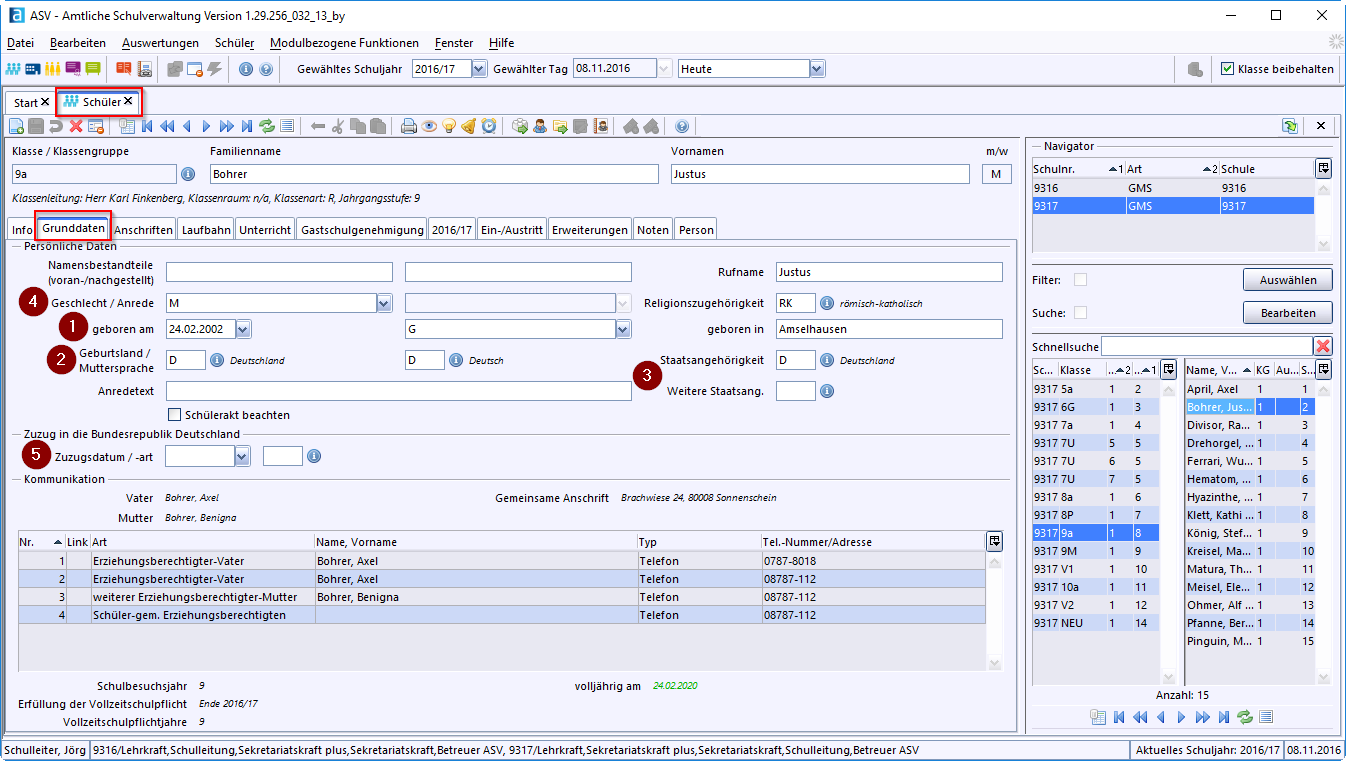This screenshot has width=1346, height=761.
Task: Tick the Suche checkbox in Navigator
Action: [x=1080, y=313]
